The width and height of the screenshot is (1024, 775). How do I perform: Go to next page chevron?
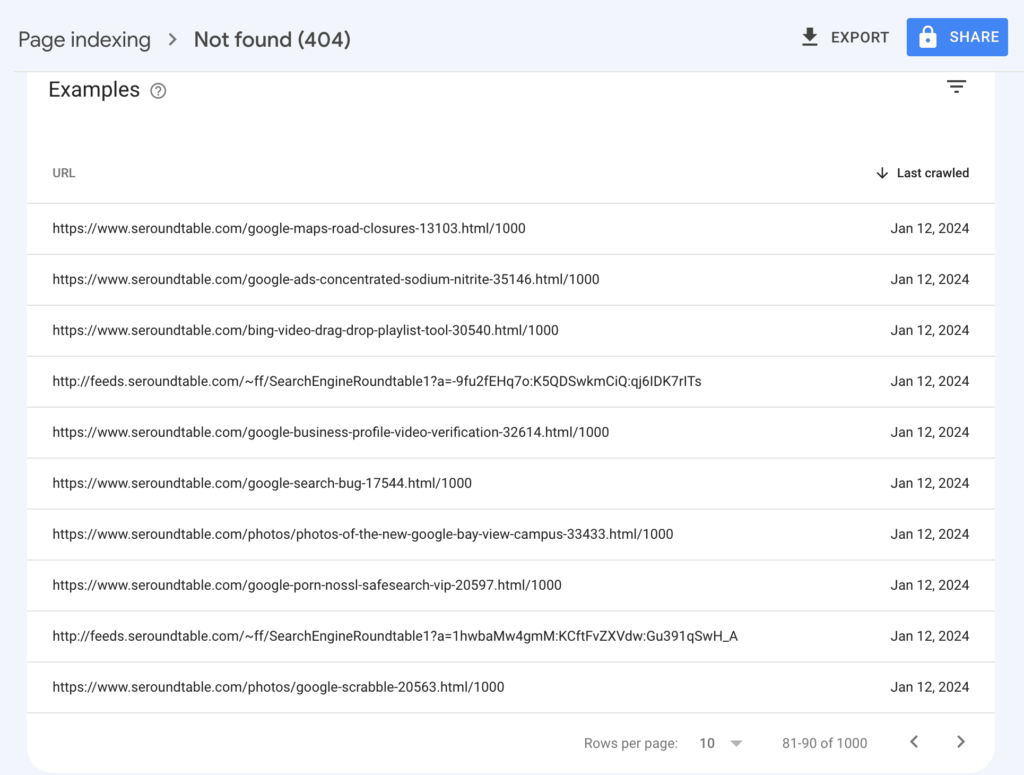click(960, 742)
